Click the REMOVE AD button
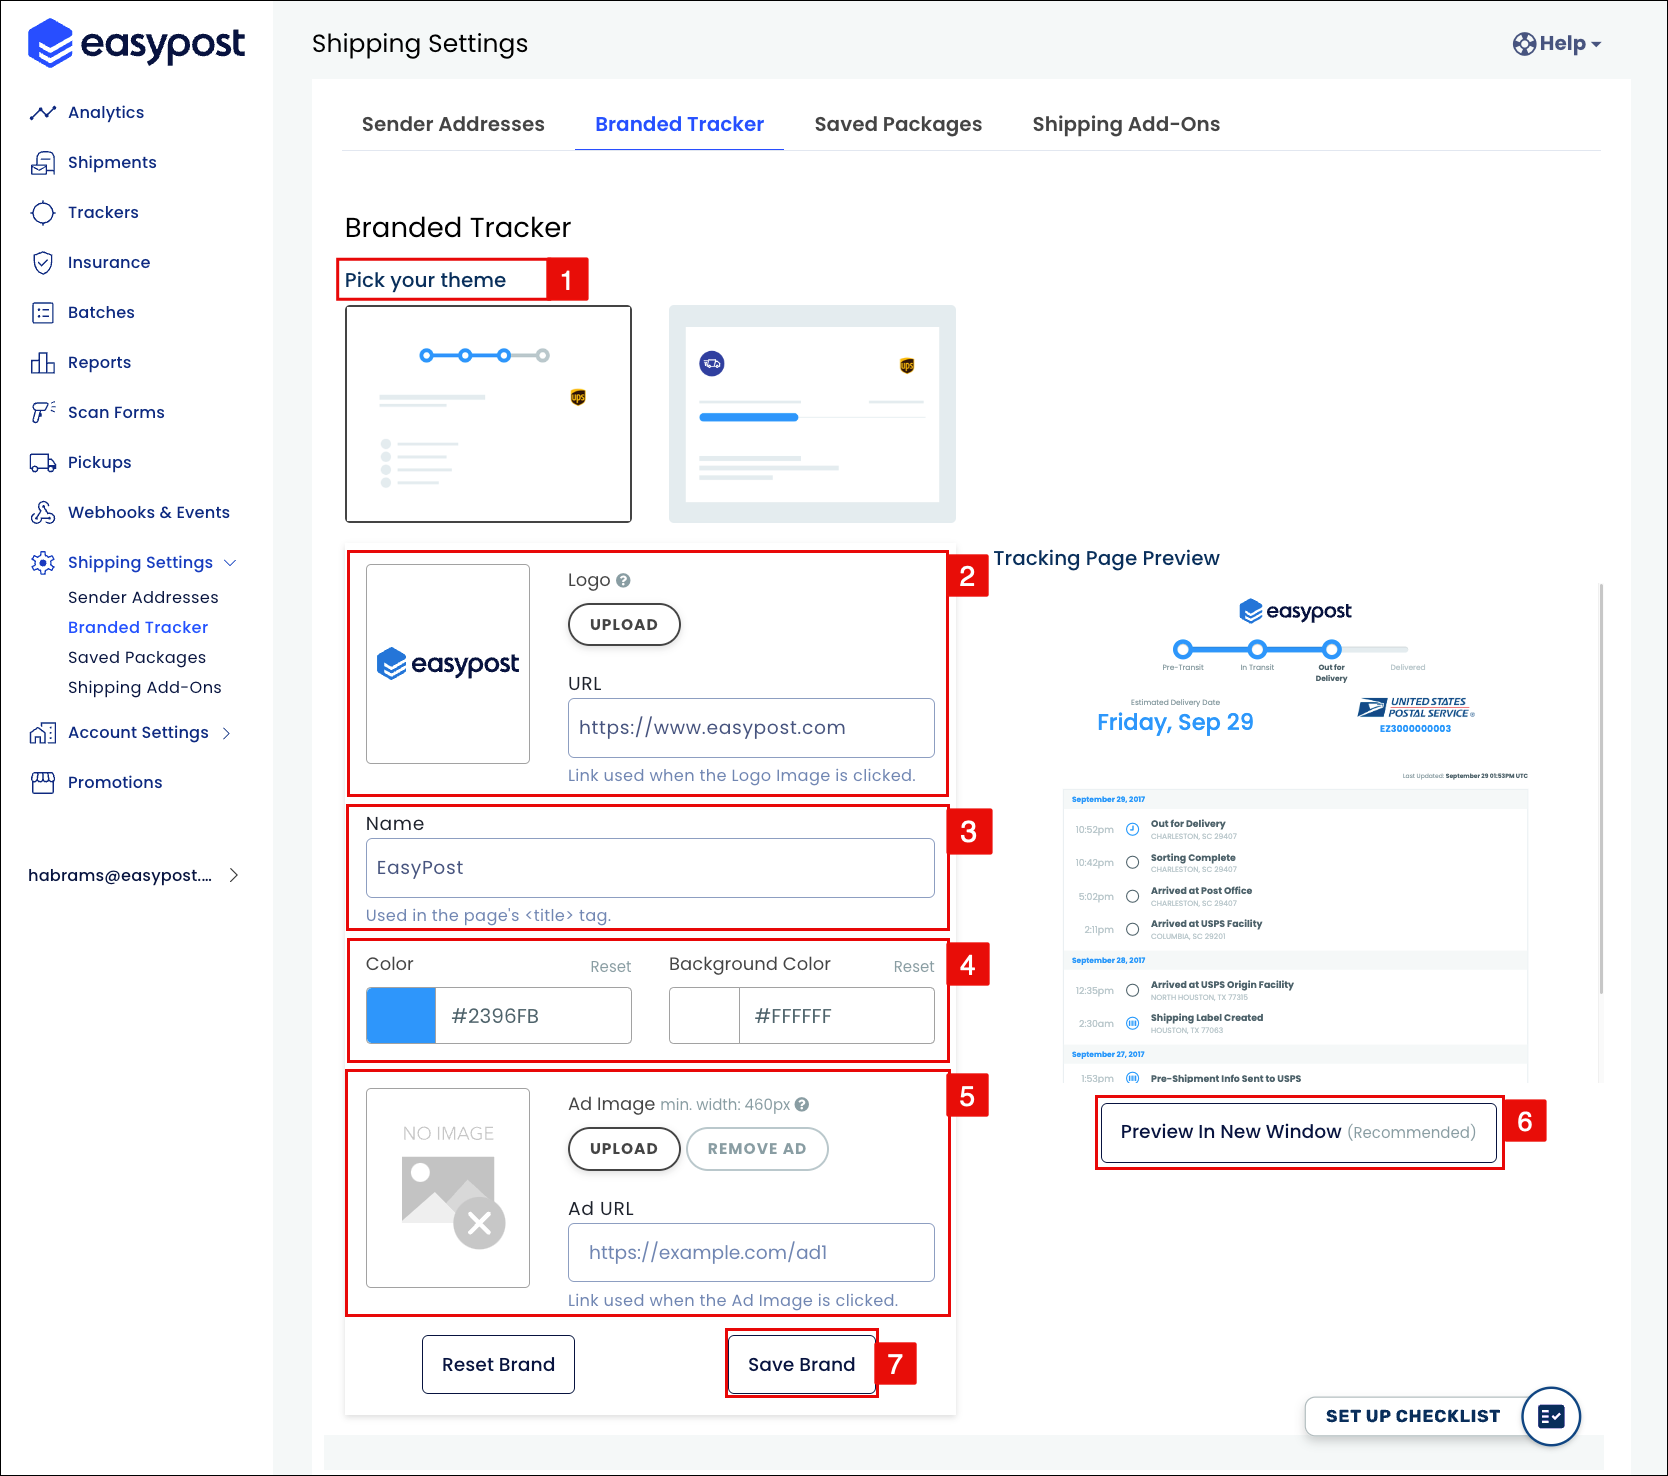 [x=757, y=1149]
